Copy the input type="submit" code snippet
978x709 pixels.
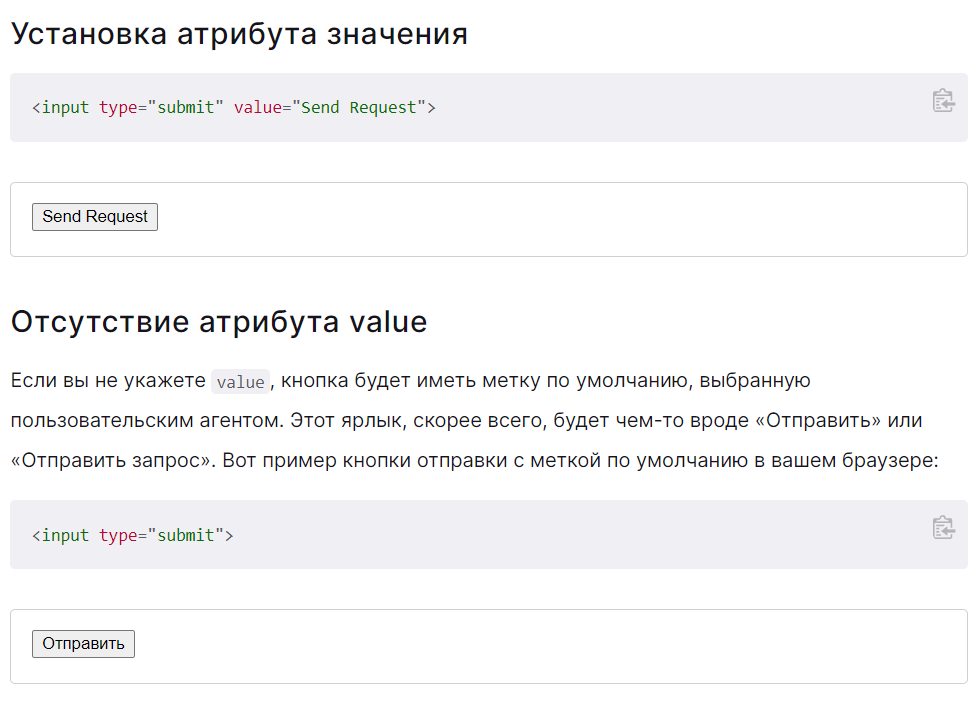[x=943, y=528]
